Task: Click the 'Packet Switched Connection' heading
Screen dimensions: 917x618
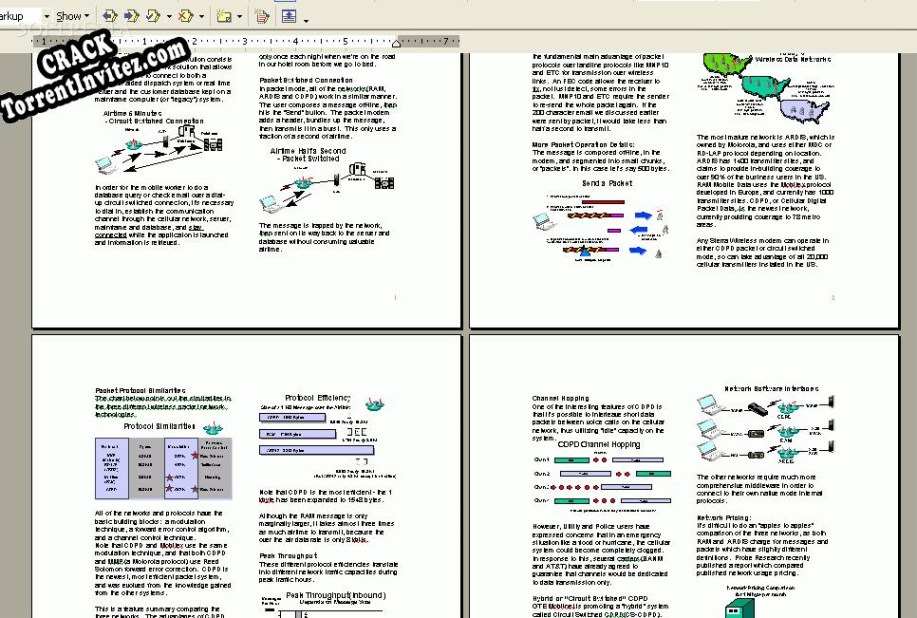Action: (x=306, y=80)
